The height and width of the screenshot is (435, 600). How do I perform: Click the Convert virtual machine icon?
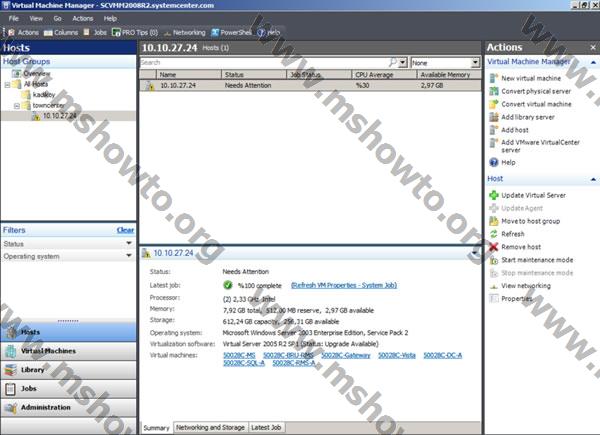[494, 104]
